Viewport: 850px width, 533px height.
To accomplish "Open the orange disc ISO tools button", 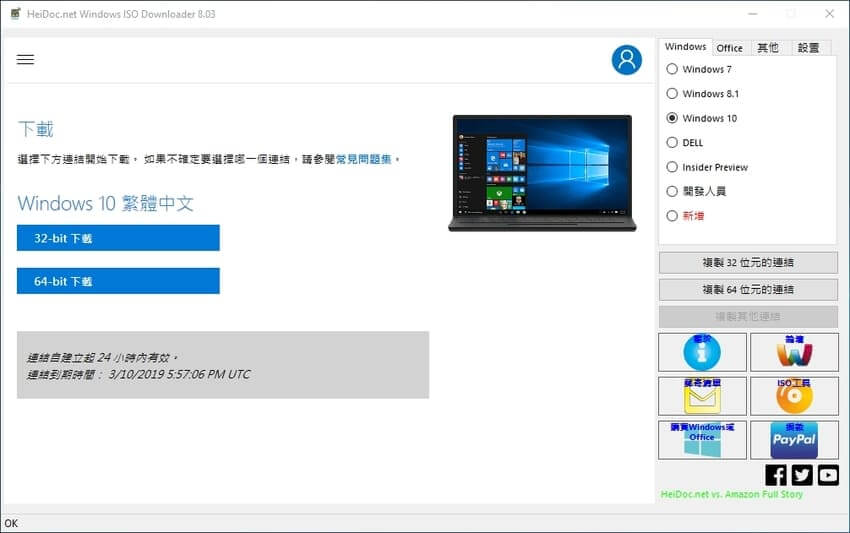I will click(794, 396).
